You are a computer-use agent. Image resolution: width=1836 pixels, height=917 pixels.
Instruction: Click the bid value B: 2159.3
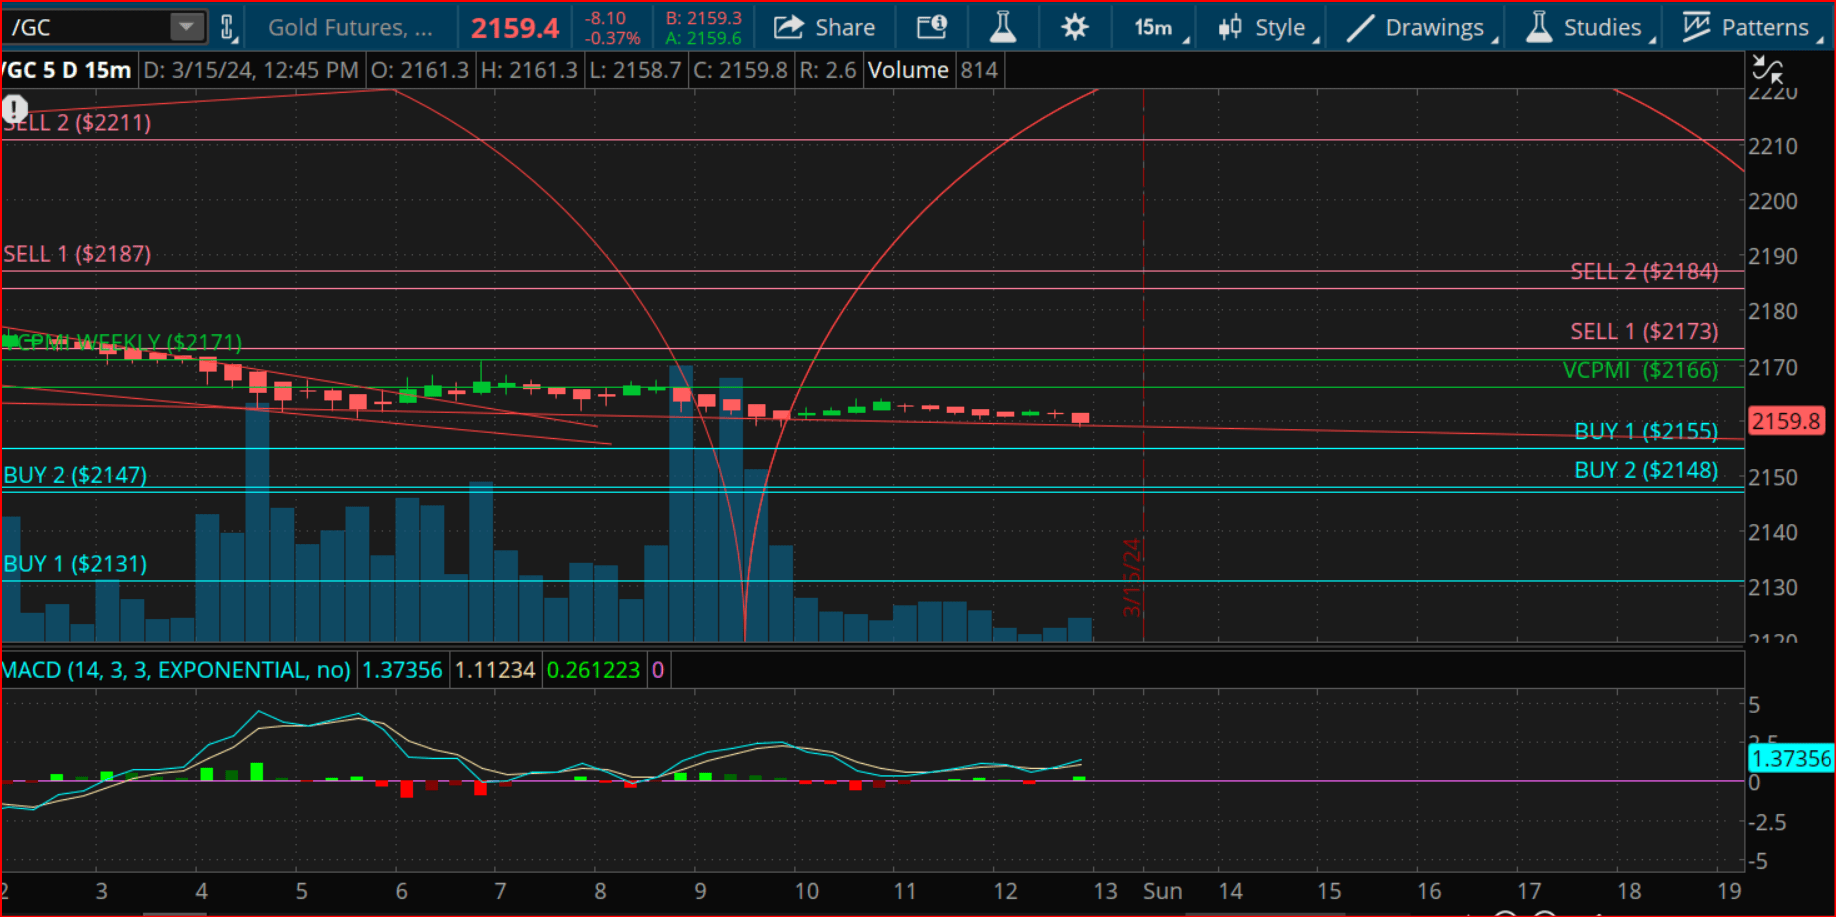tap(704, 18)
